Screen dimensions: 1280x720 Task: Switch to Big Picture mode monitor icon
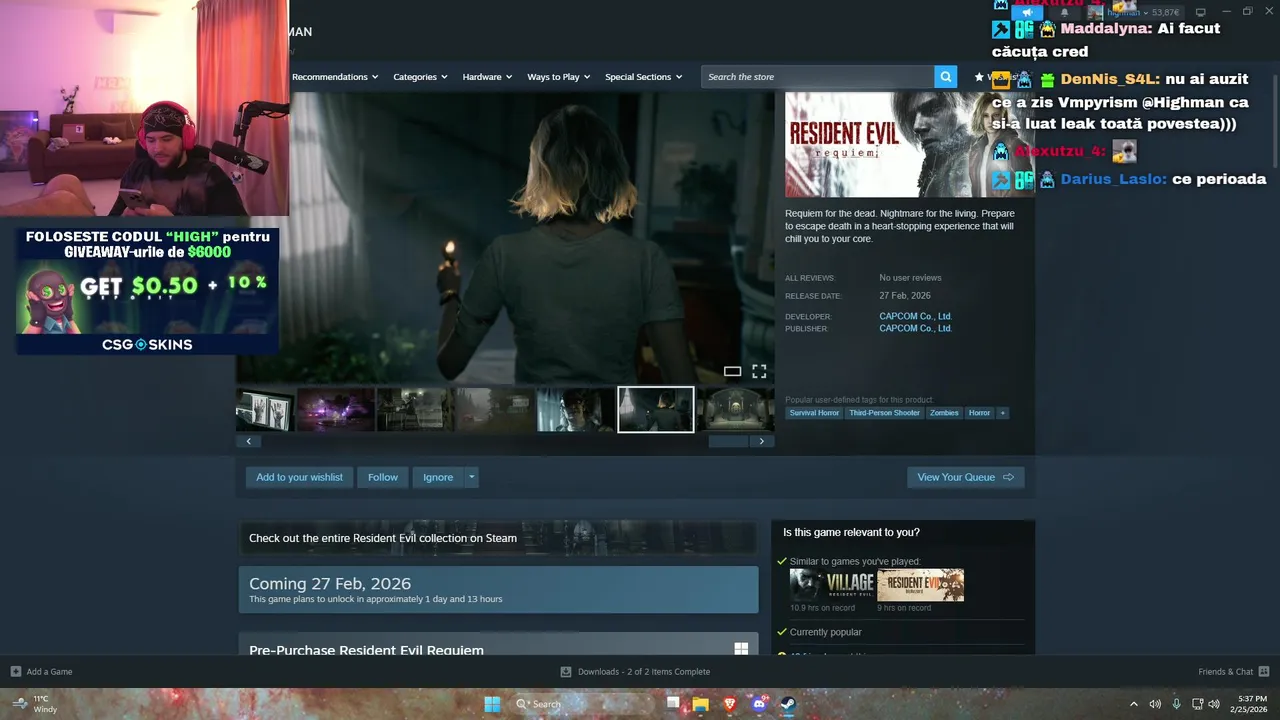[1200, 12]
